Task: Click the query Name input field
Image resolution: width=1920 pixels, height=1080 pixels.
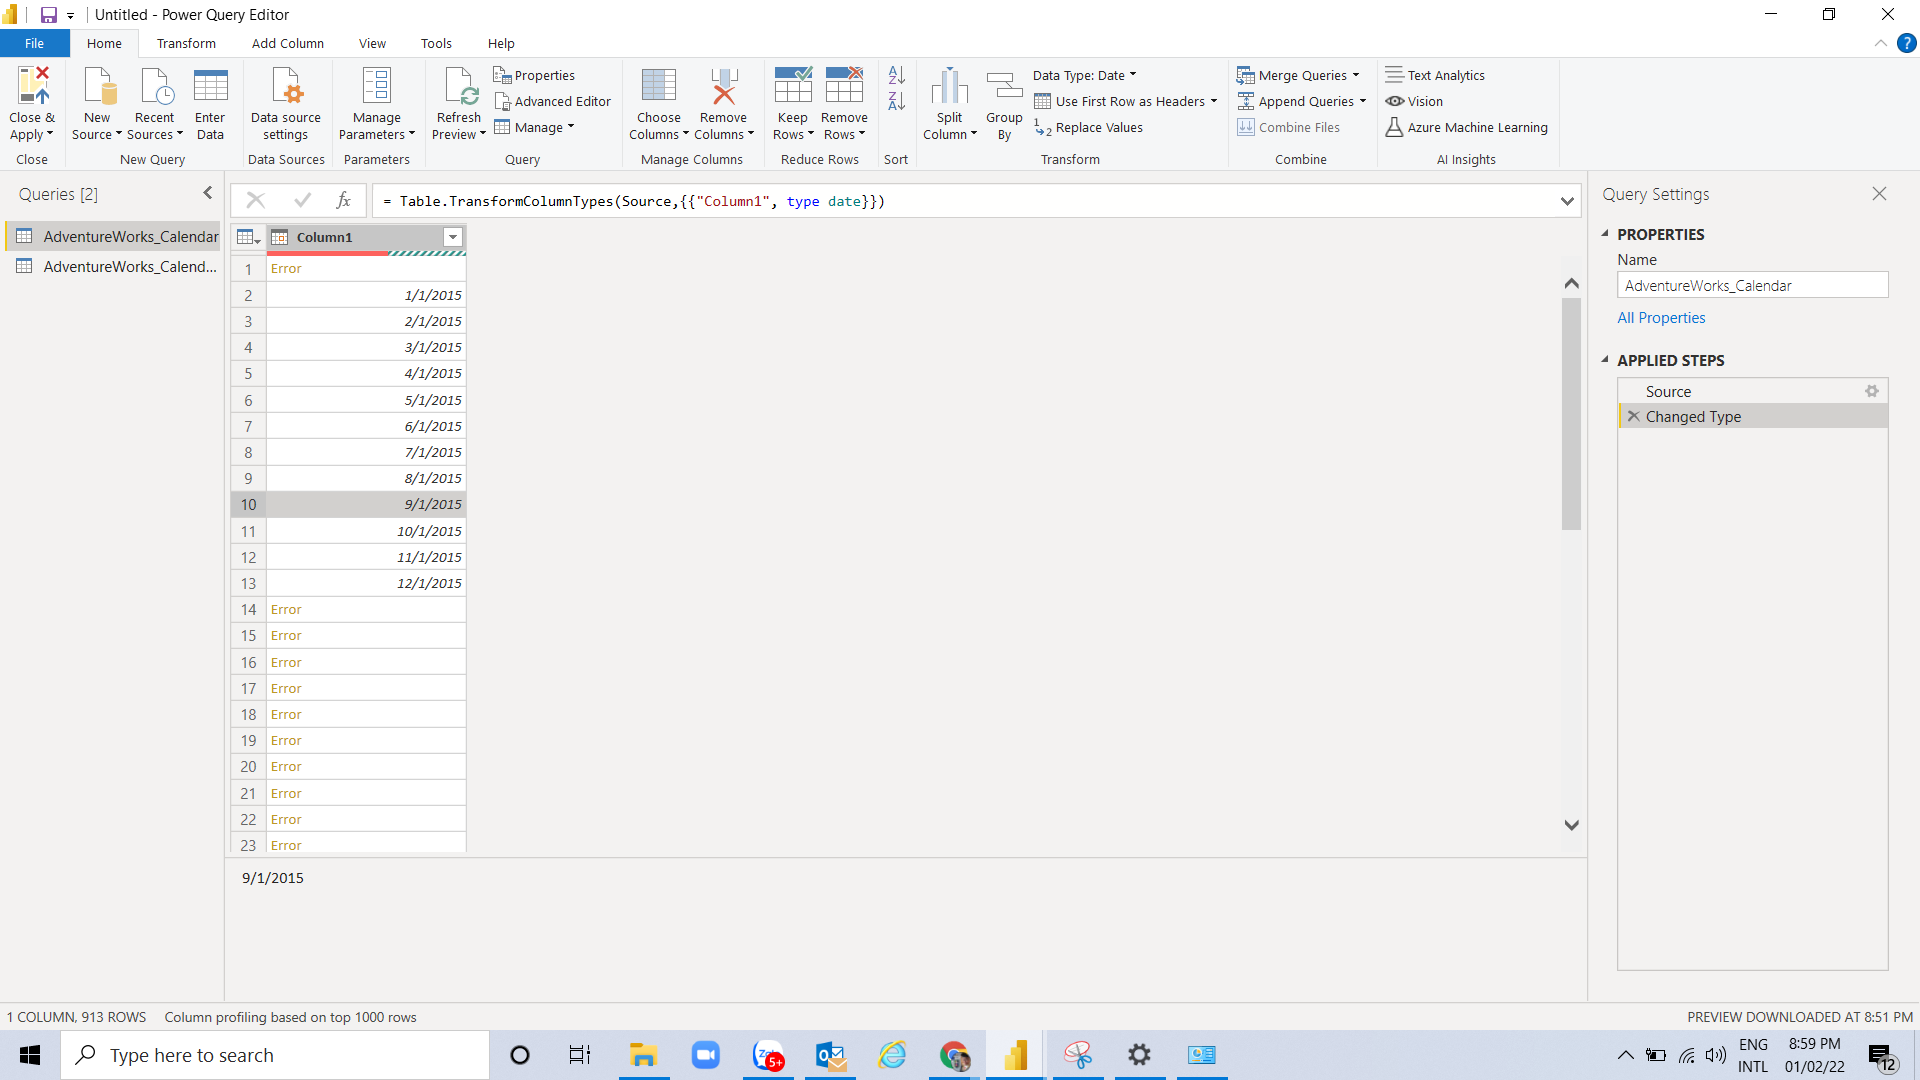Action: [1752, 285]
